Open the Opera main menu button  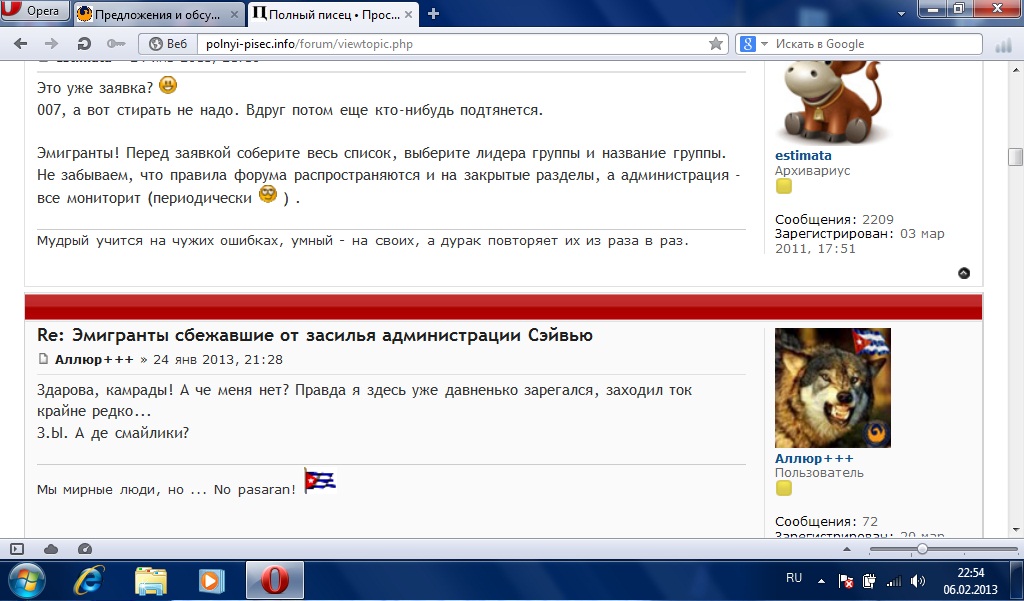pos(34,10)
